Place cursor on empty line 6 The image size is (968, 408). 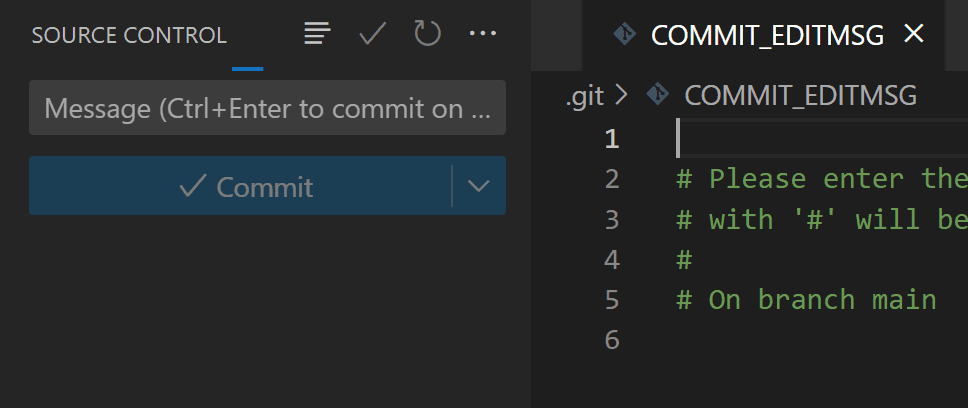(x=800, y=340)
